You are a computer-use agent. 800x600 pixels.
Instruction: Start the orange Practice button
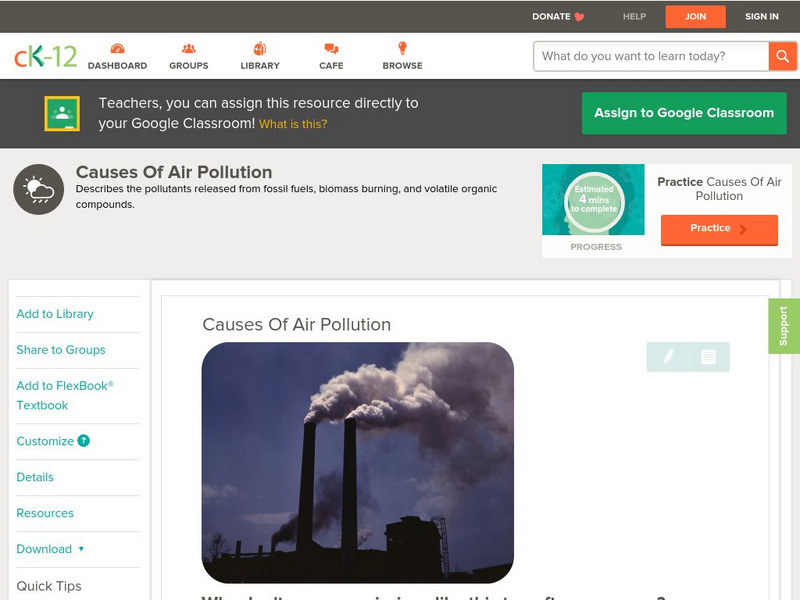pyautogui.click(x=718, y=229)
